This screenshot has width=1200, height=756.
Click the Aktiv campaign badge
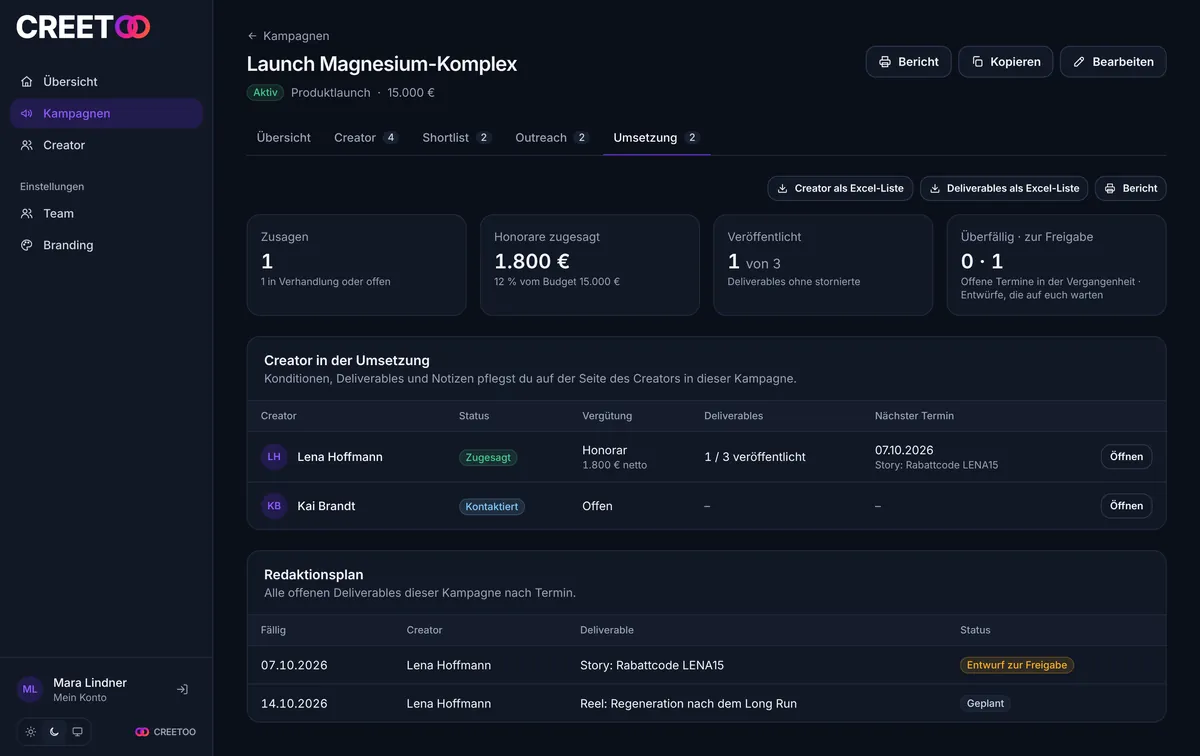[265, 92]
